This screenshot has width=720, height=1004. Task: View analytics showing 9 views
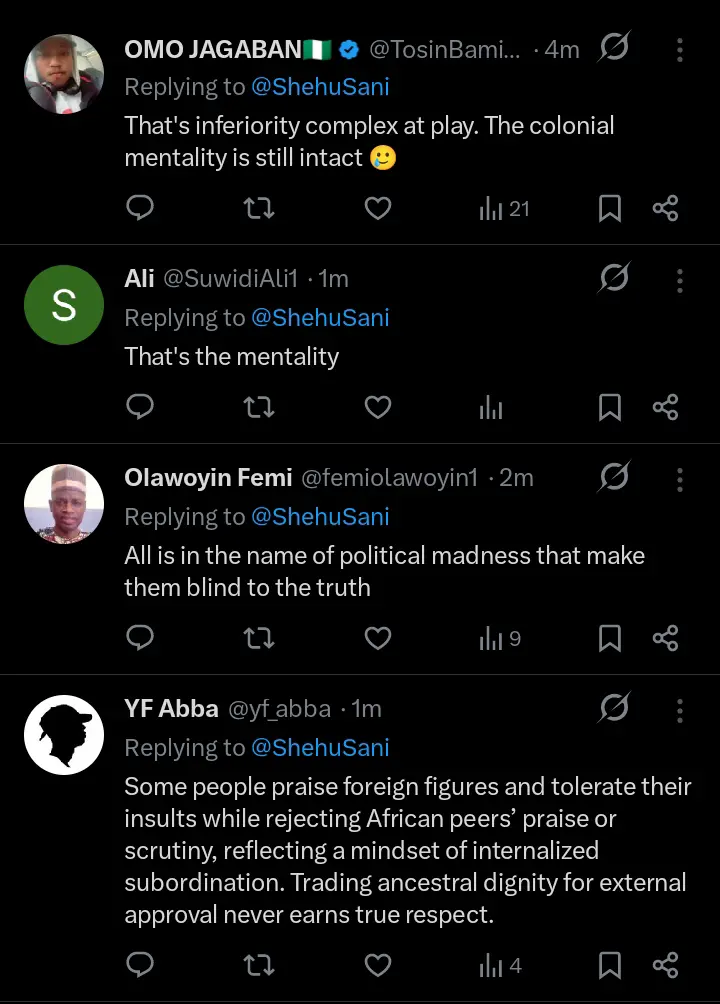pos(500,638)
